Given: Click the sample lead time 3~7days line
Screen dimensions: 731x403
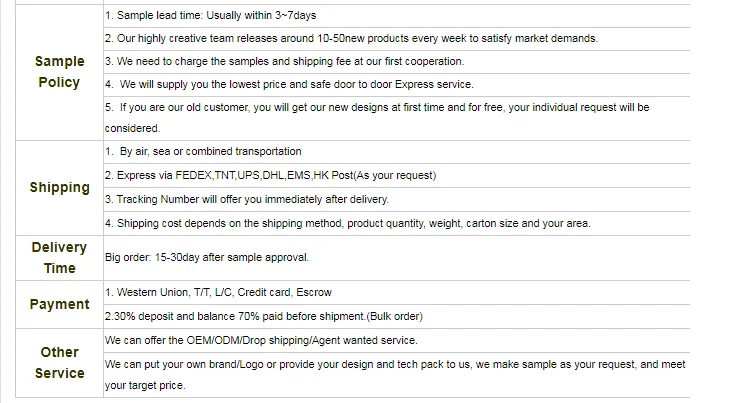Looking at the screenshot, I should point(210,15).
